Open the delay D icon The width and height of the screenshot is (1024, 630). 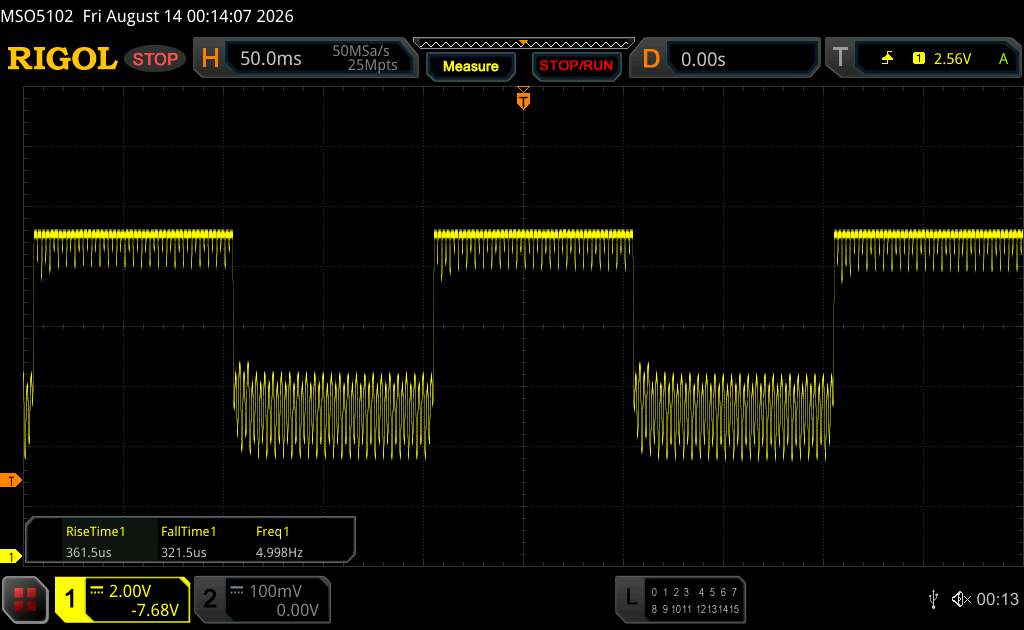point(650,59)
